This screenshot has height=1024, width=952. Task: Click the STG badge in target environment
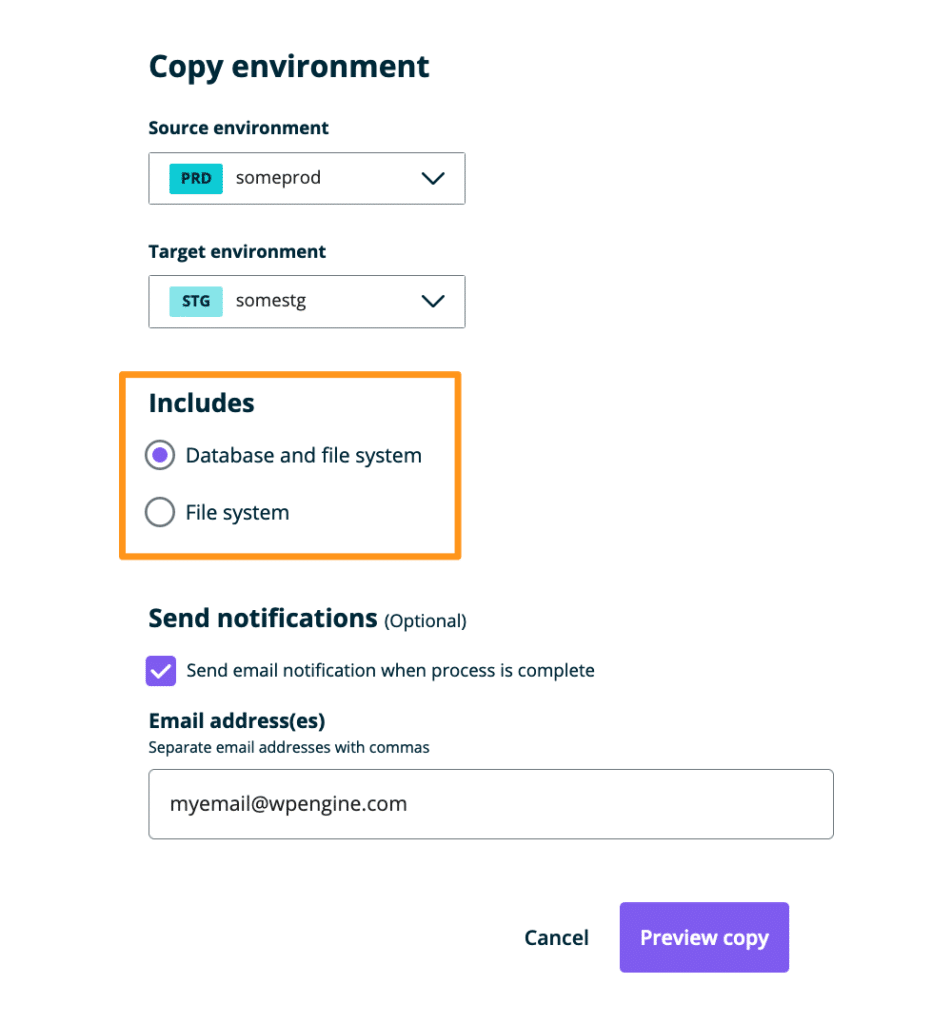click(196, 301)
